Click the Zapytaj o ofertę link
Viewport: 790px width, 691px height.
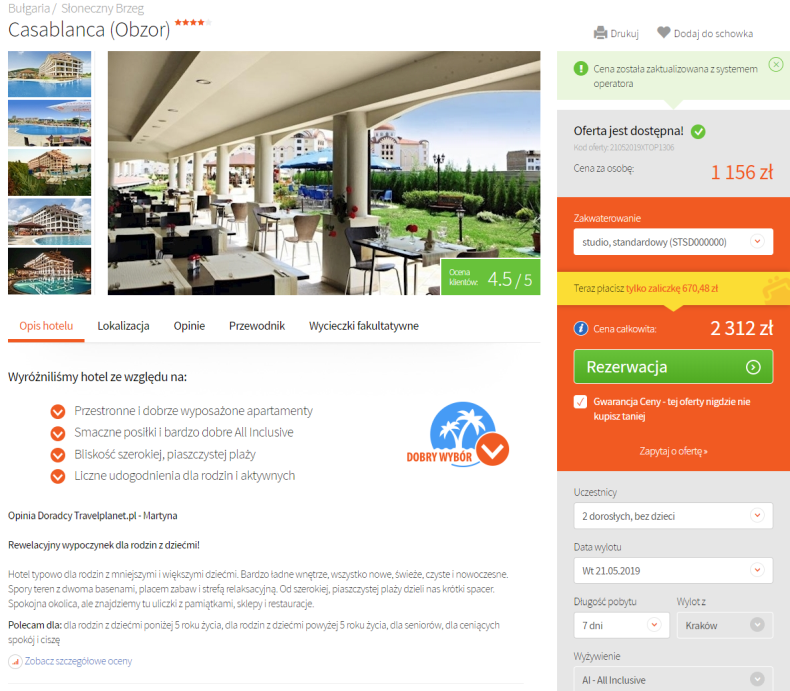673,451
